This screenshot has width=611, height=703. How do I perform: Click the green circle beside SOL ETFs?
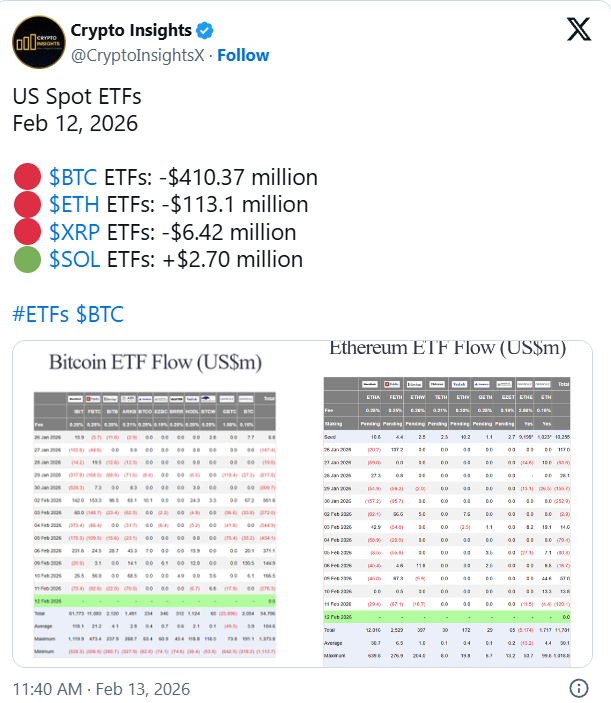pyautogui.click(x=27, y=260)
